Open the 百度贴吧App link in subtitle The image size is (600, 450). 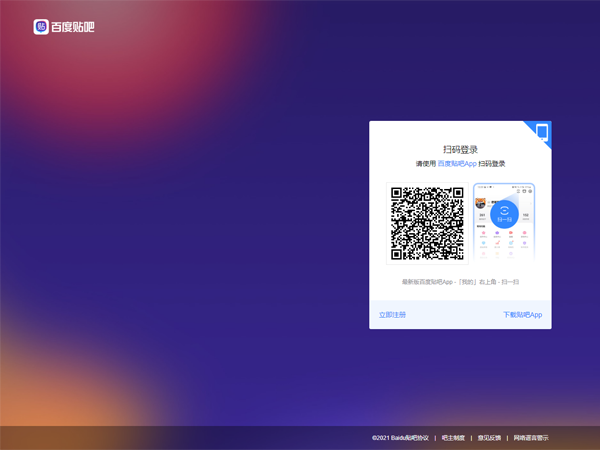point(457,164)
